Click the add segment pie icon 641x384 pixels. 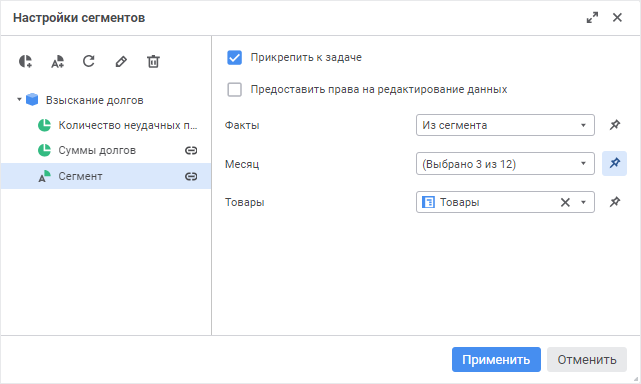[x=26, y=61]
